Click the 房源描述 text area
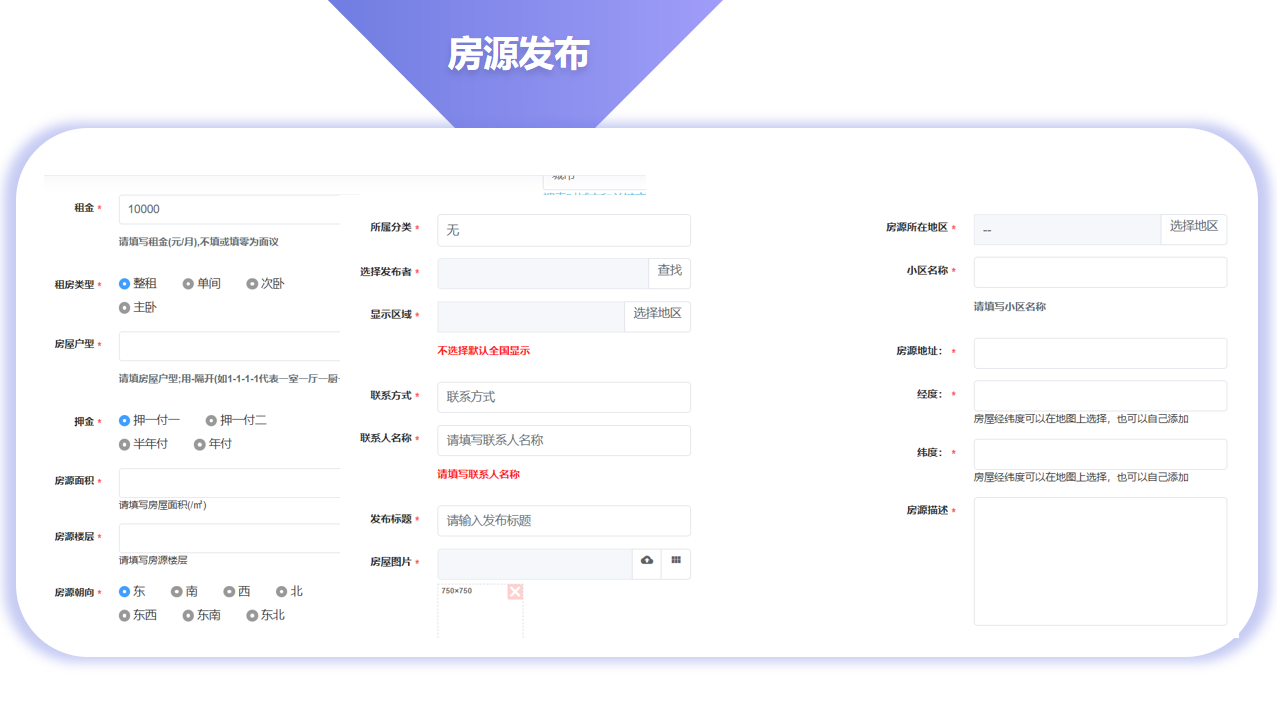 coord(1099,561)
